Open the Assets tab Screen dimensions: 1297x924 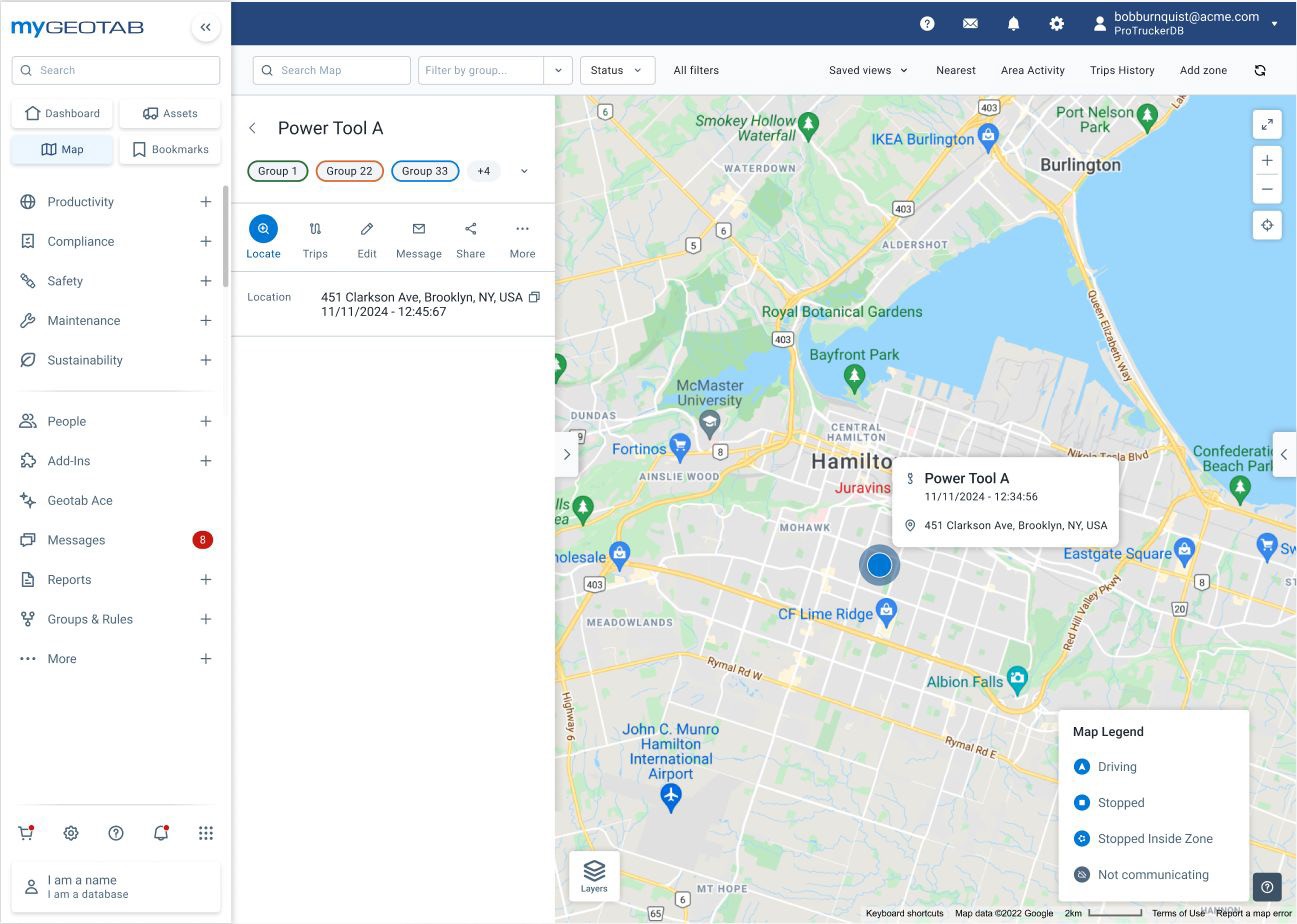click(x=170, y=113)
